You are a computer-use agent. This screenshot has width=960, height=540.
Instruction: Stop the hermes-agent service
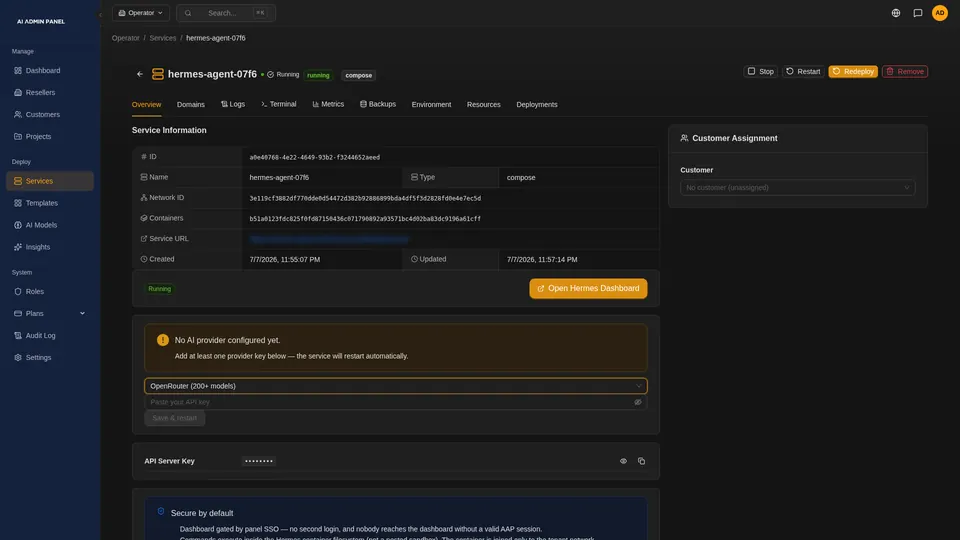(760, 72)
